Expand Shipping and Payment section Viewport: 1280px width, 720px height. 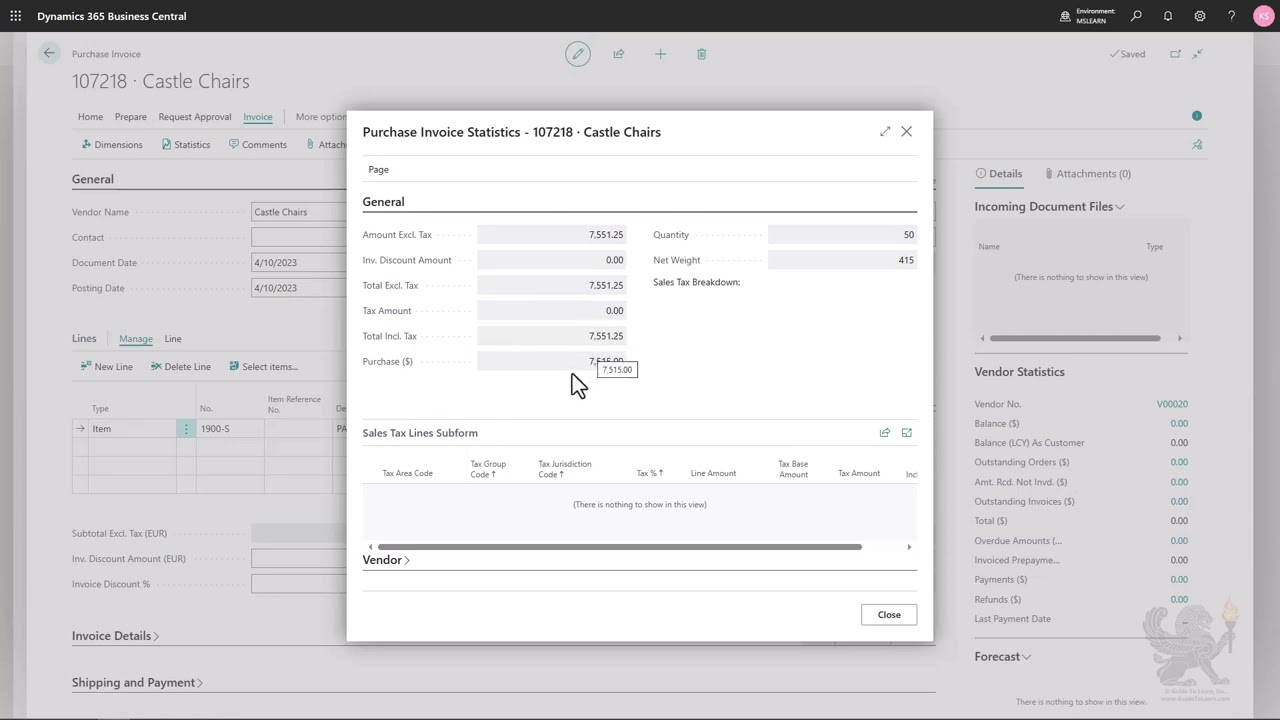pyautogui.click(x=137, y=683)
